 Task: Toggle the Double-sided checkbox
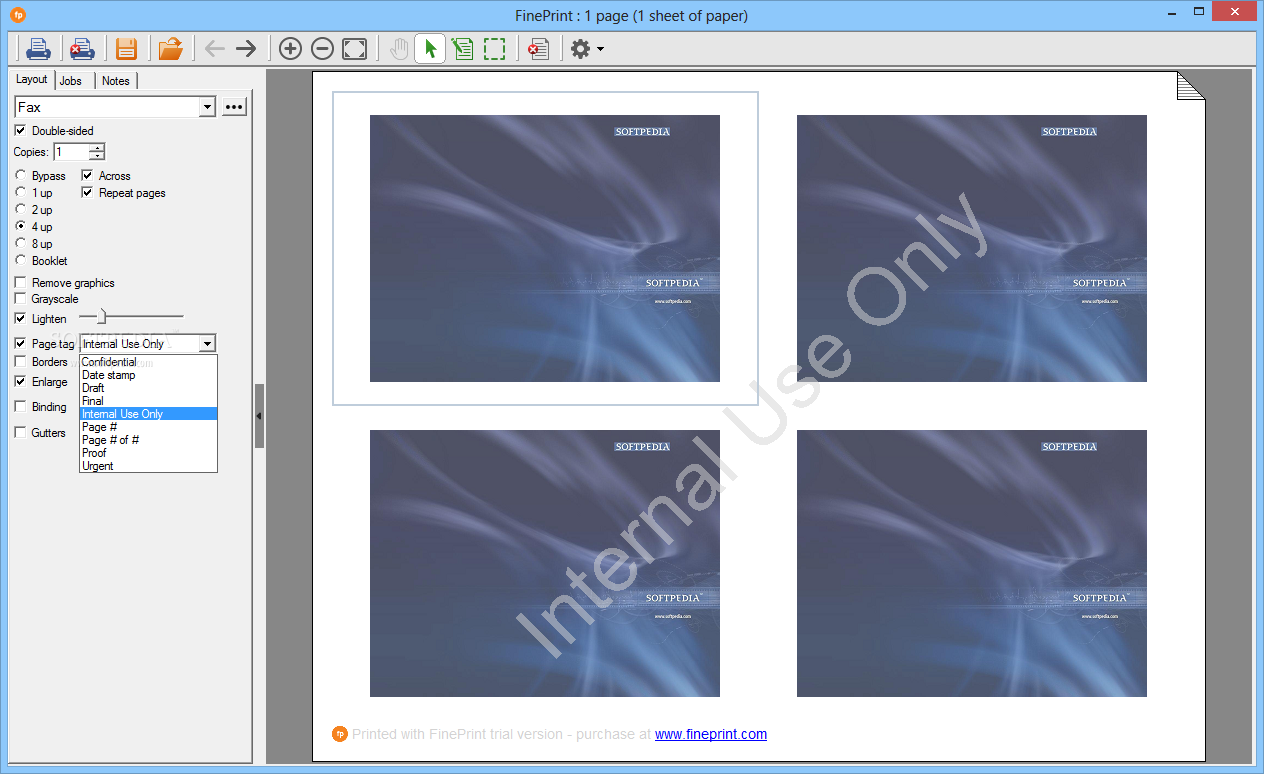20,131
